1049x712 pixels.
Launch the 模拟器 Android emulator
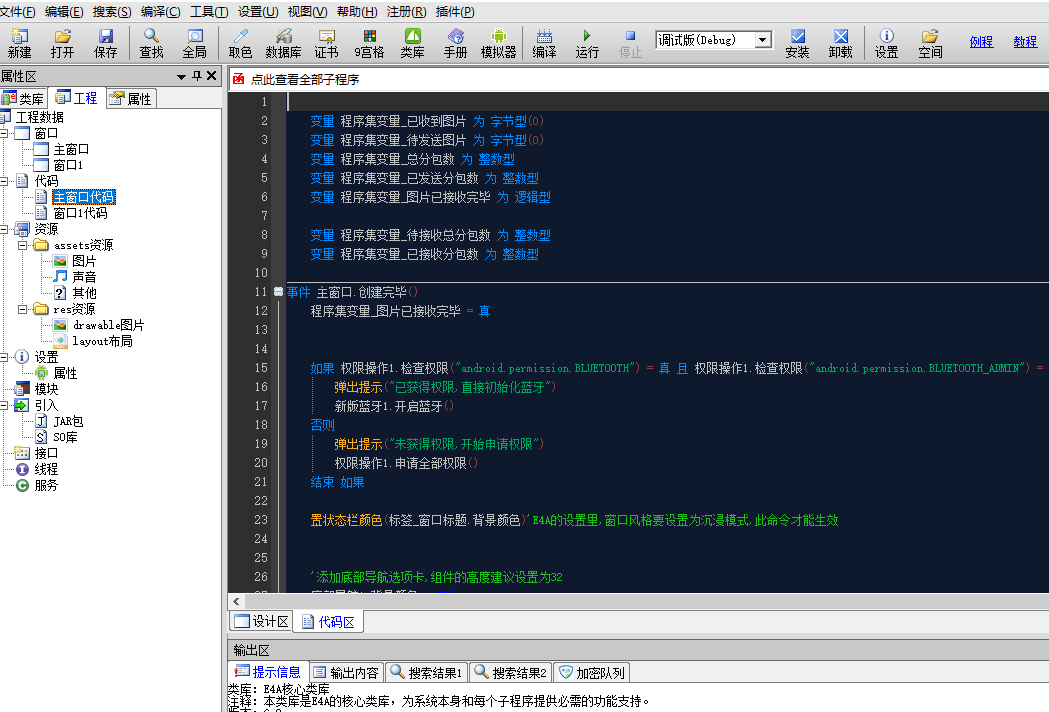(x=498, y=43)
